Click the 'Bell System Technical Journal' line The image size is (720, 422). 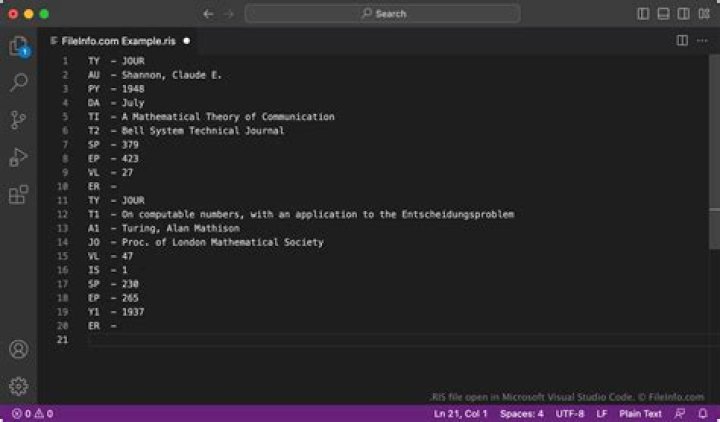coord(186,130)
